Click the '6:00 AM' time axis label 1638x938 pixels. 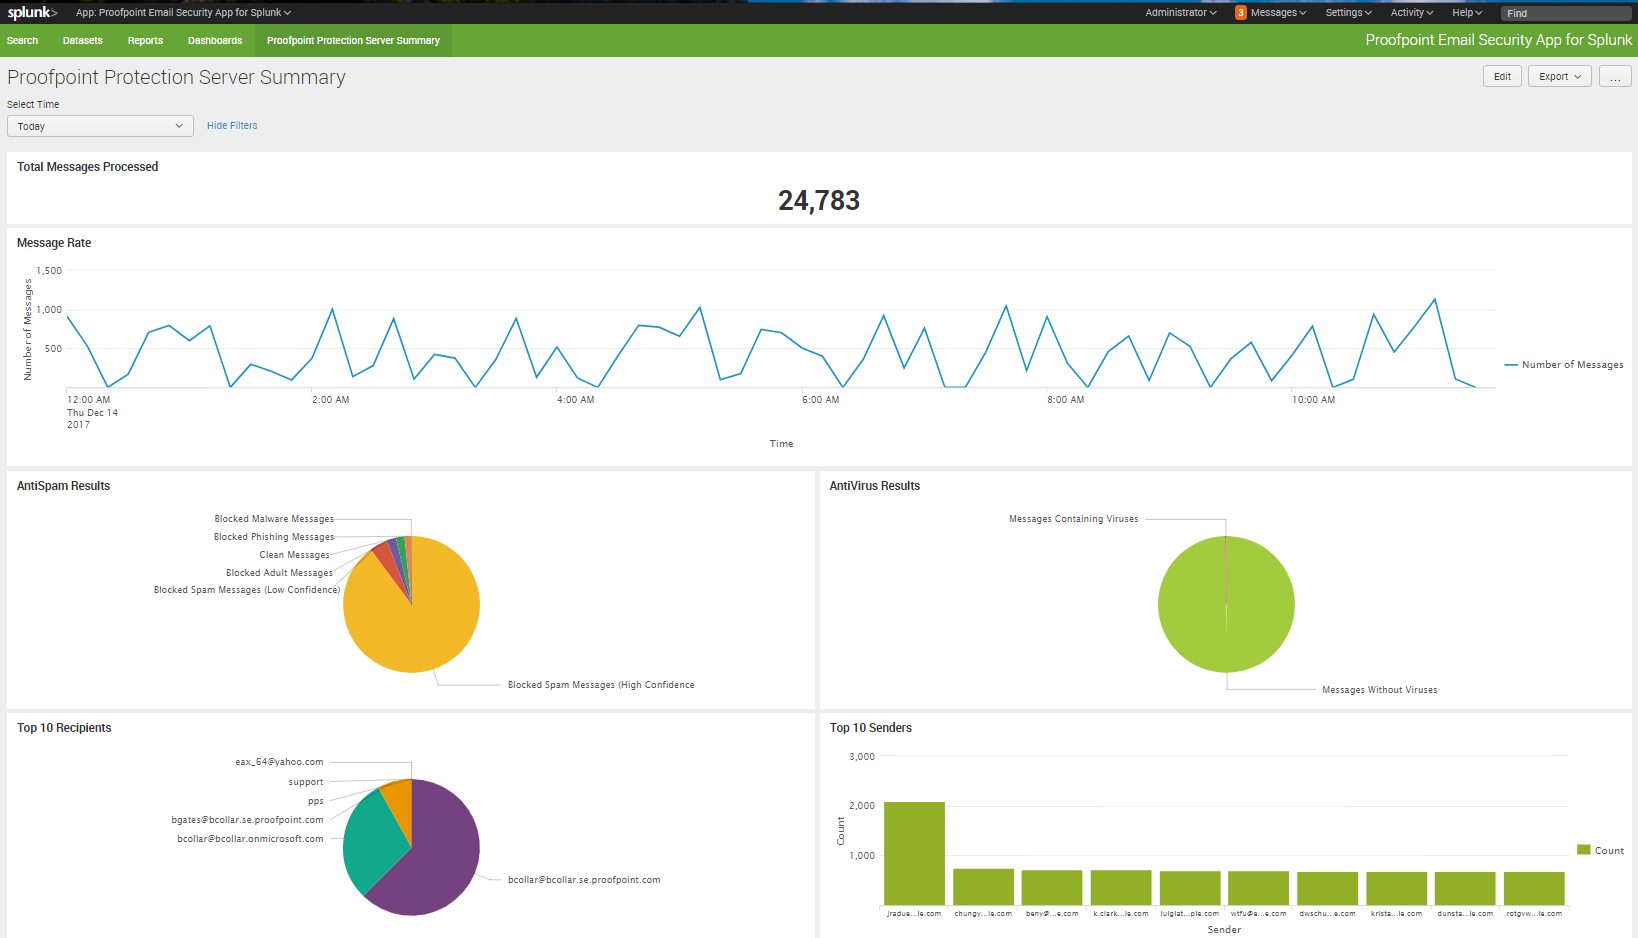820,400
